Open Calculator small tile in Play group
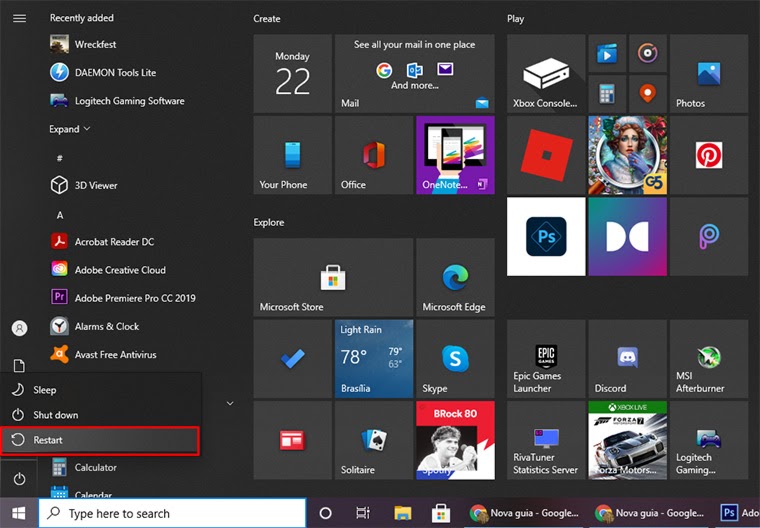This screenshot has width=760, height=528. pyautogui.click(x=607, y=94)
